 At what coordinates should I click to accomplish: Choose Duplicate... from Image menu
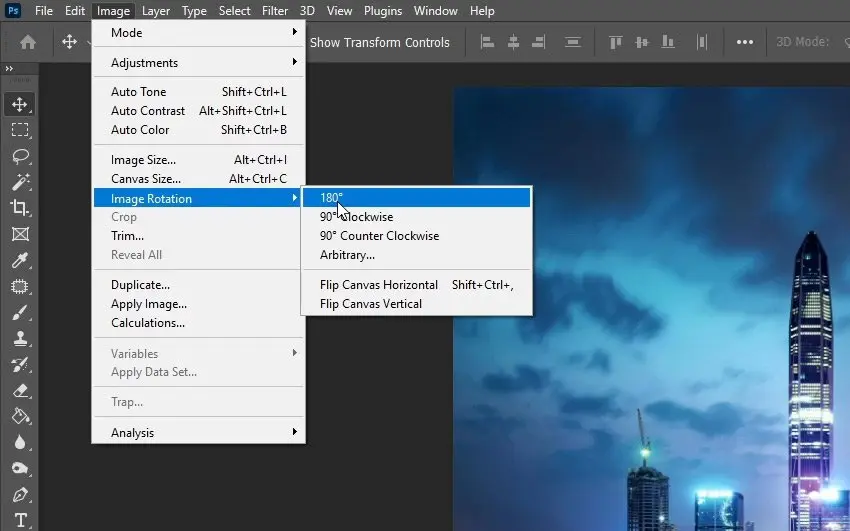coord(199,284)
